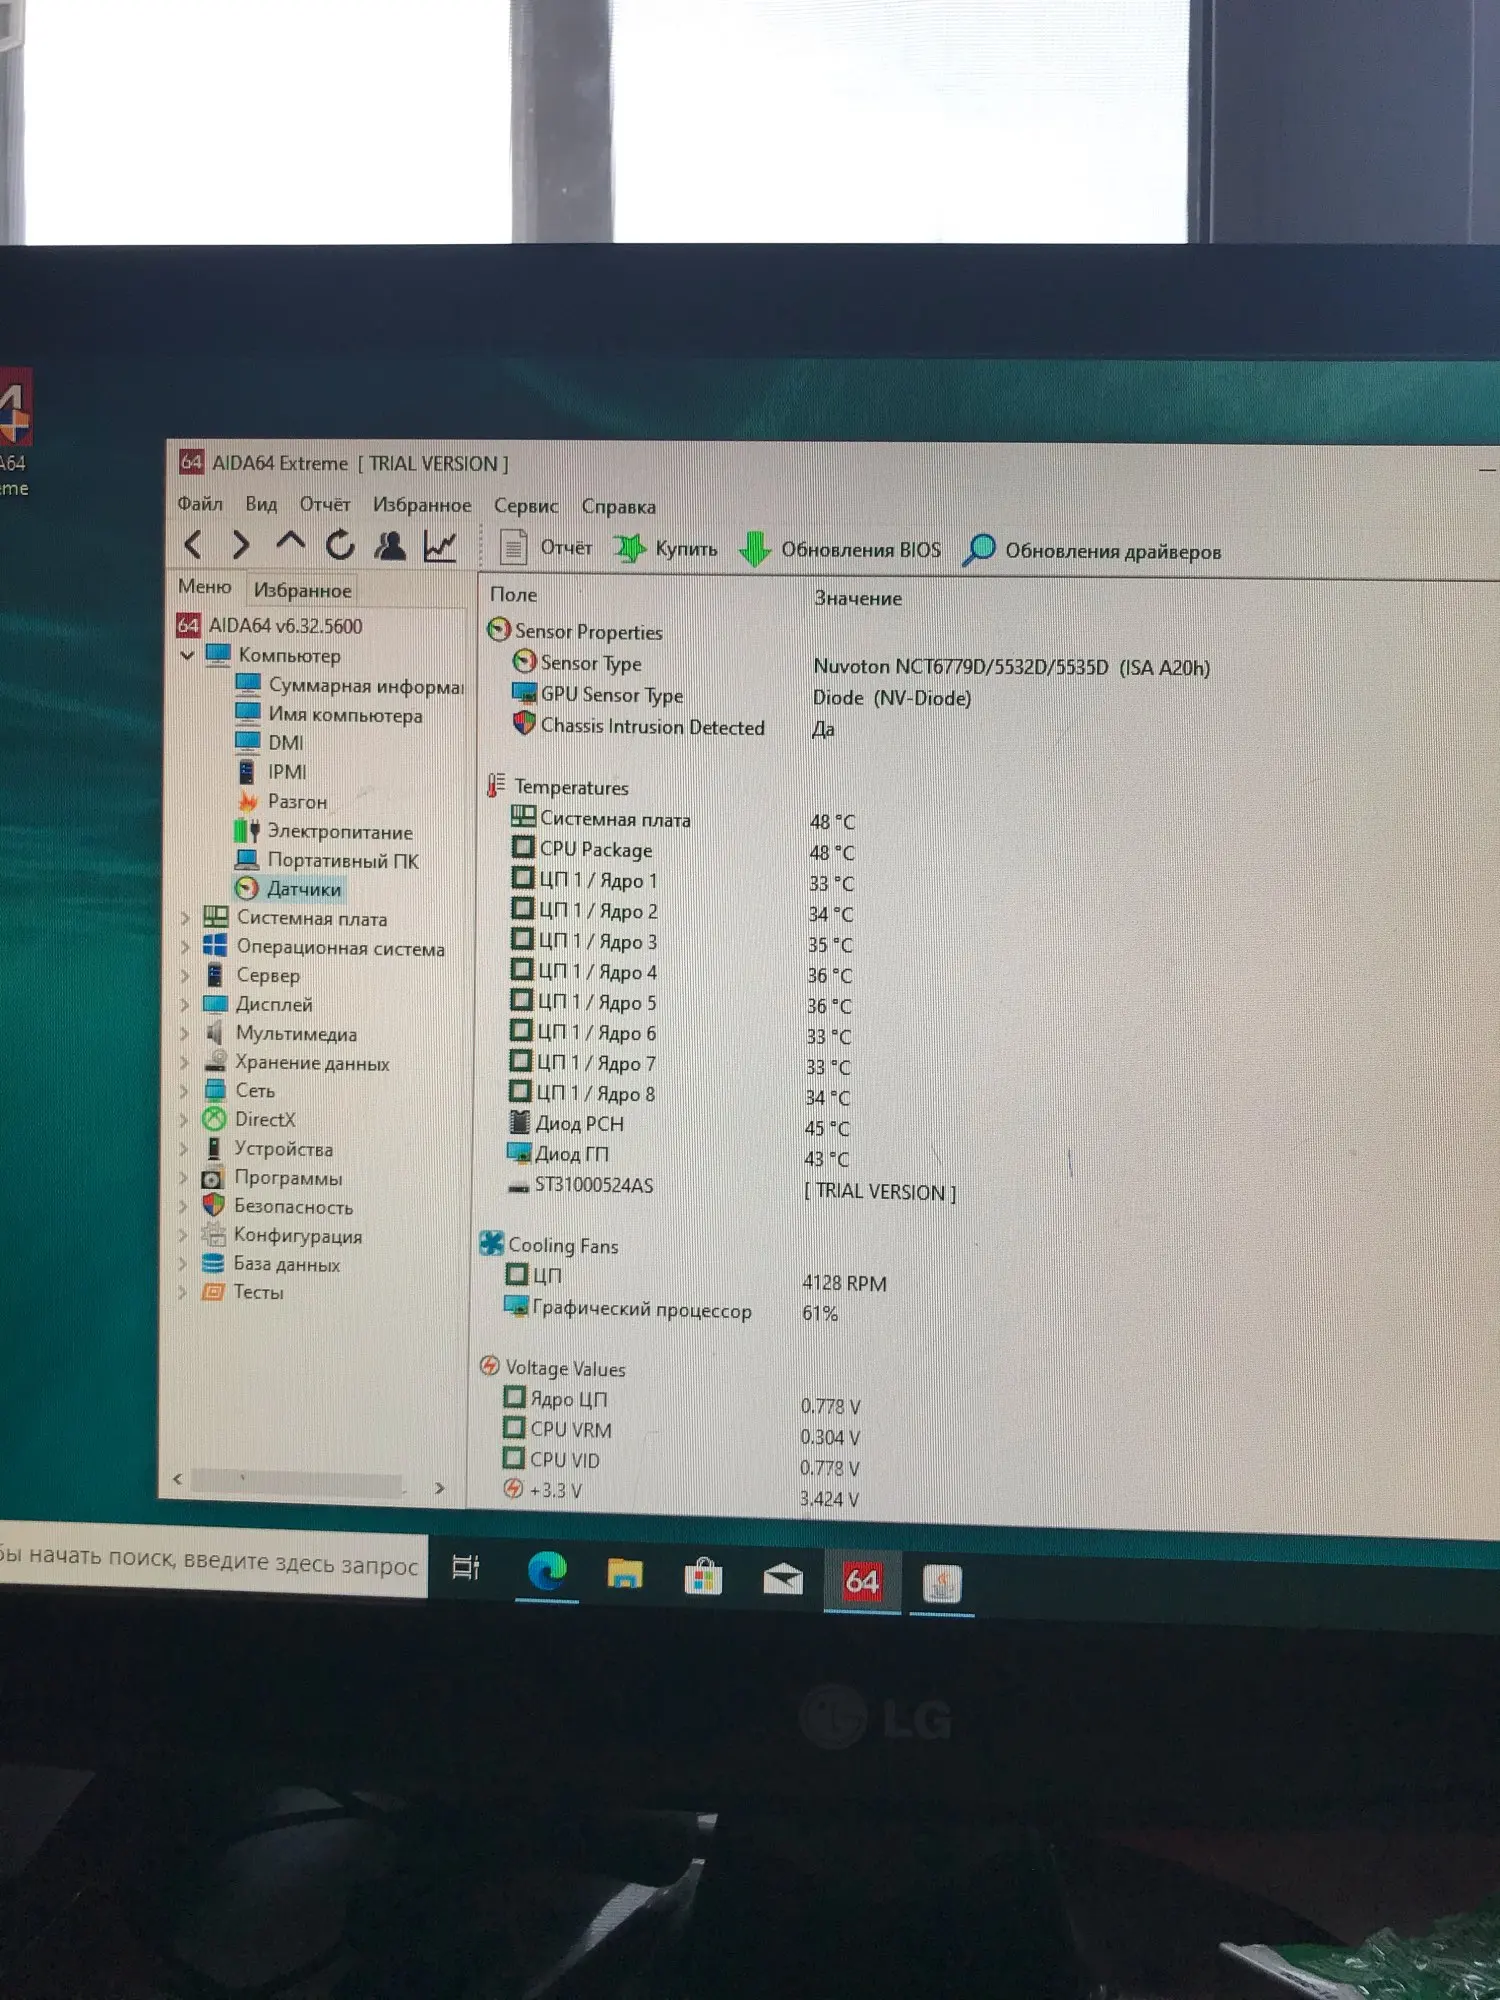
Task: Click the Windows taskbar search box
Action: click(x=212, y=1562)
